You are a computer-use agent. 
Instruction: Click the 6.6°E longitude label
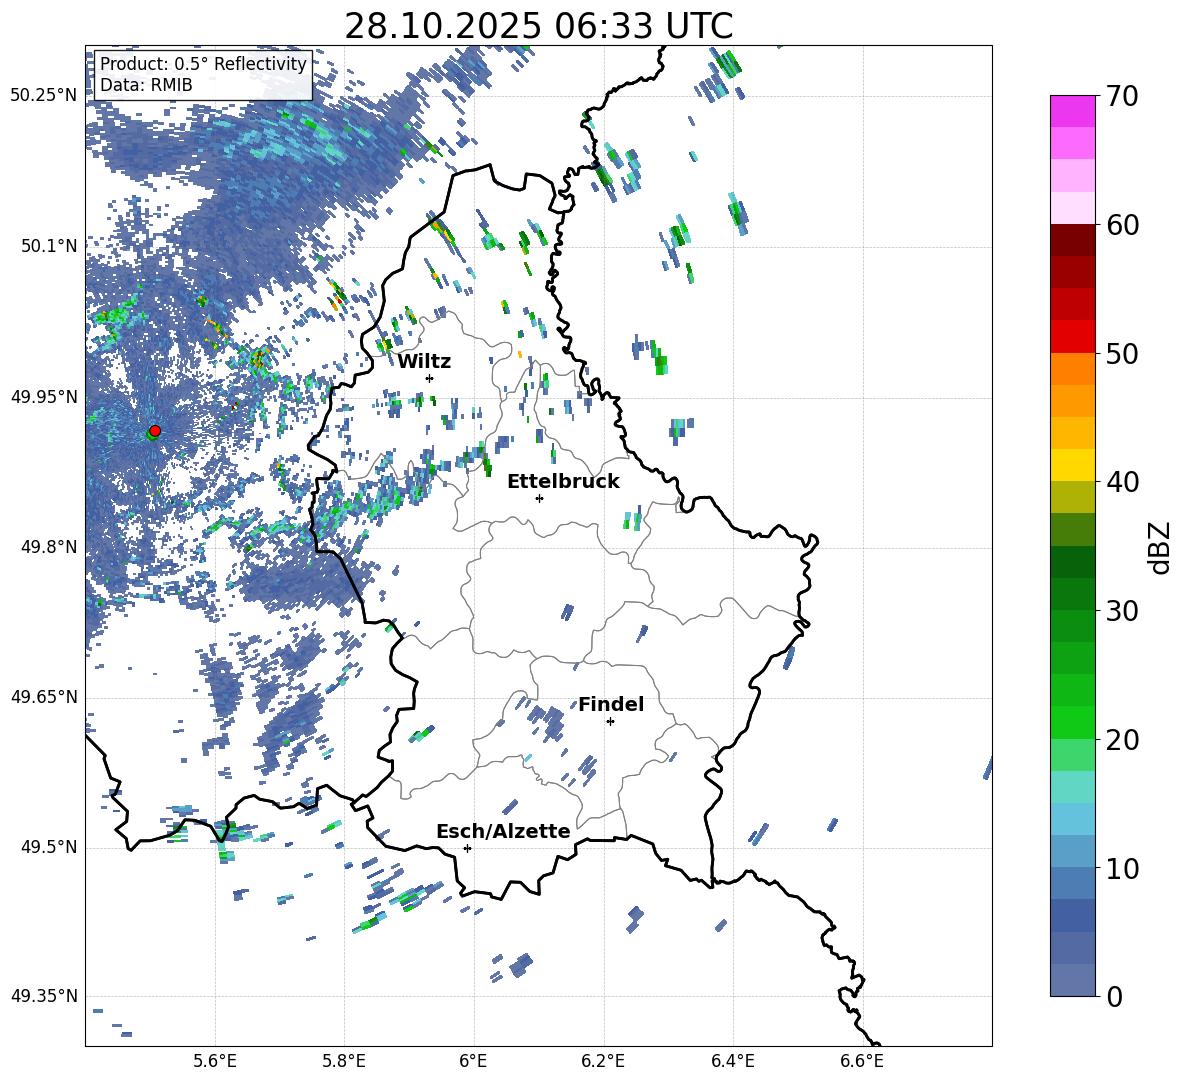pyautogui.click(x=862, y=1061)
